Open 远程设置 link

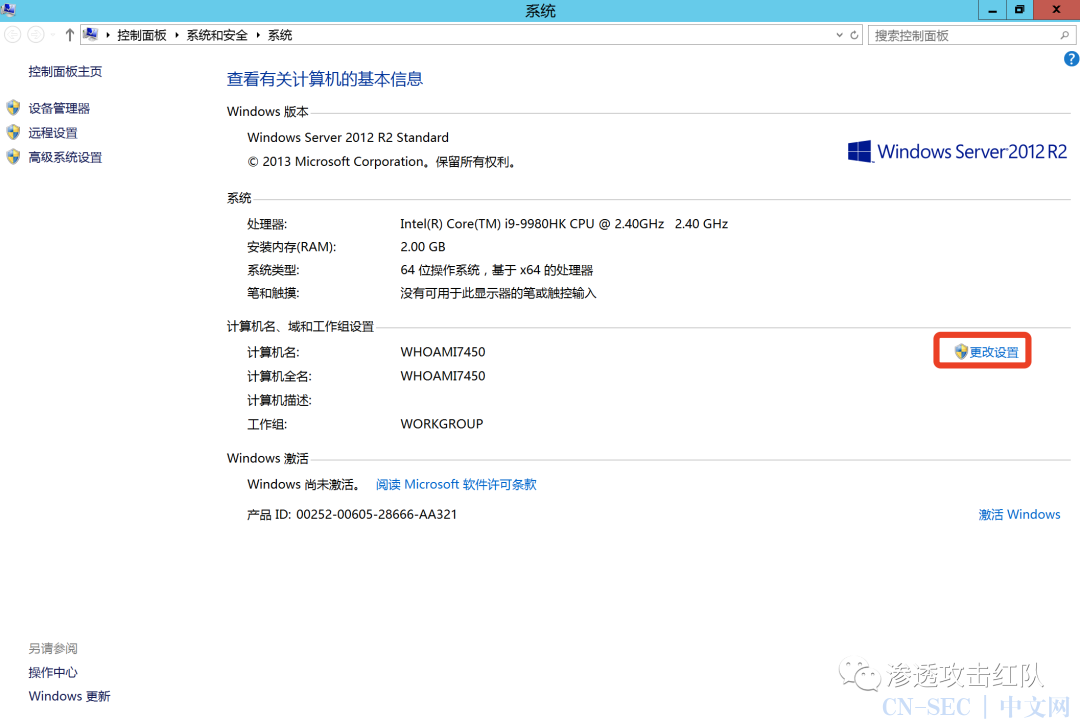(x=53, y=133)
